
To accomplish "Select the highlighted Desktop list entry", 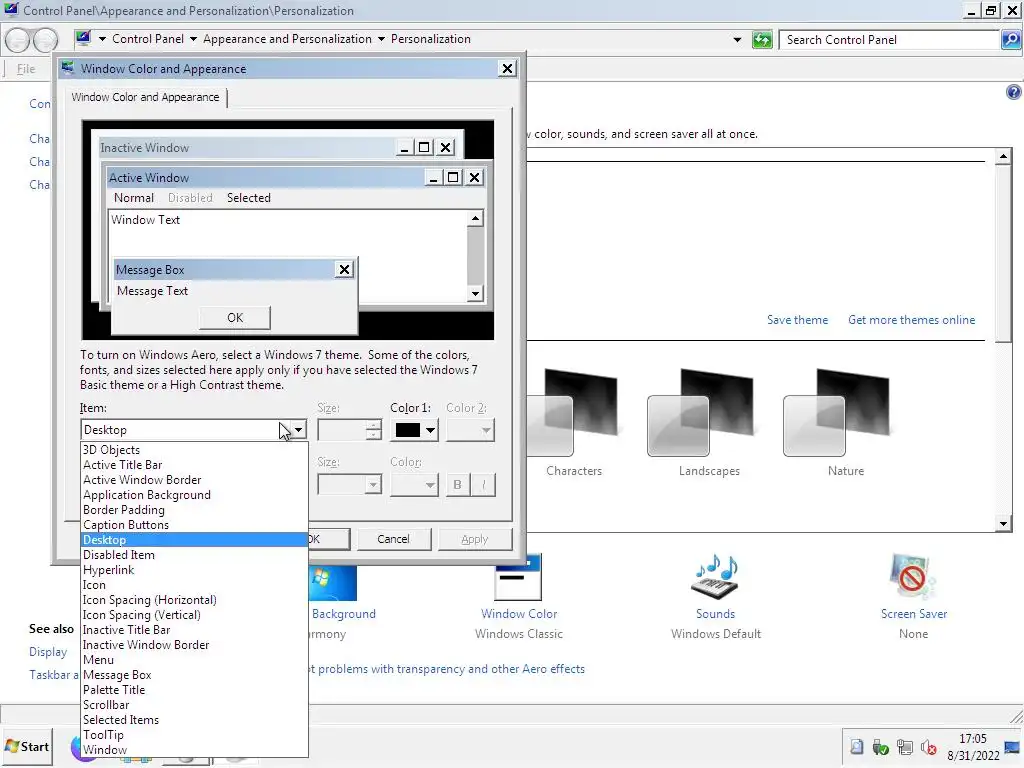I will coord(194,540).
